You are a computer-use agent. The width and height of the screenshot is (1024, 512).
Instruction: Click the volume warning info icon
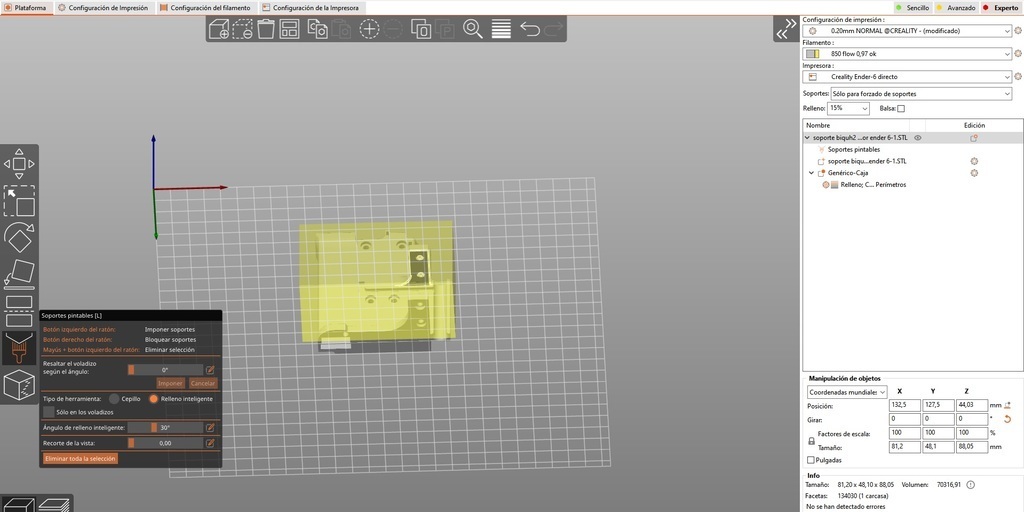pyautogui.click(x=970, y=485)
